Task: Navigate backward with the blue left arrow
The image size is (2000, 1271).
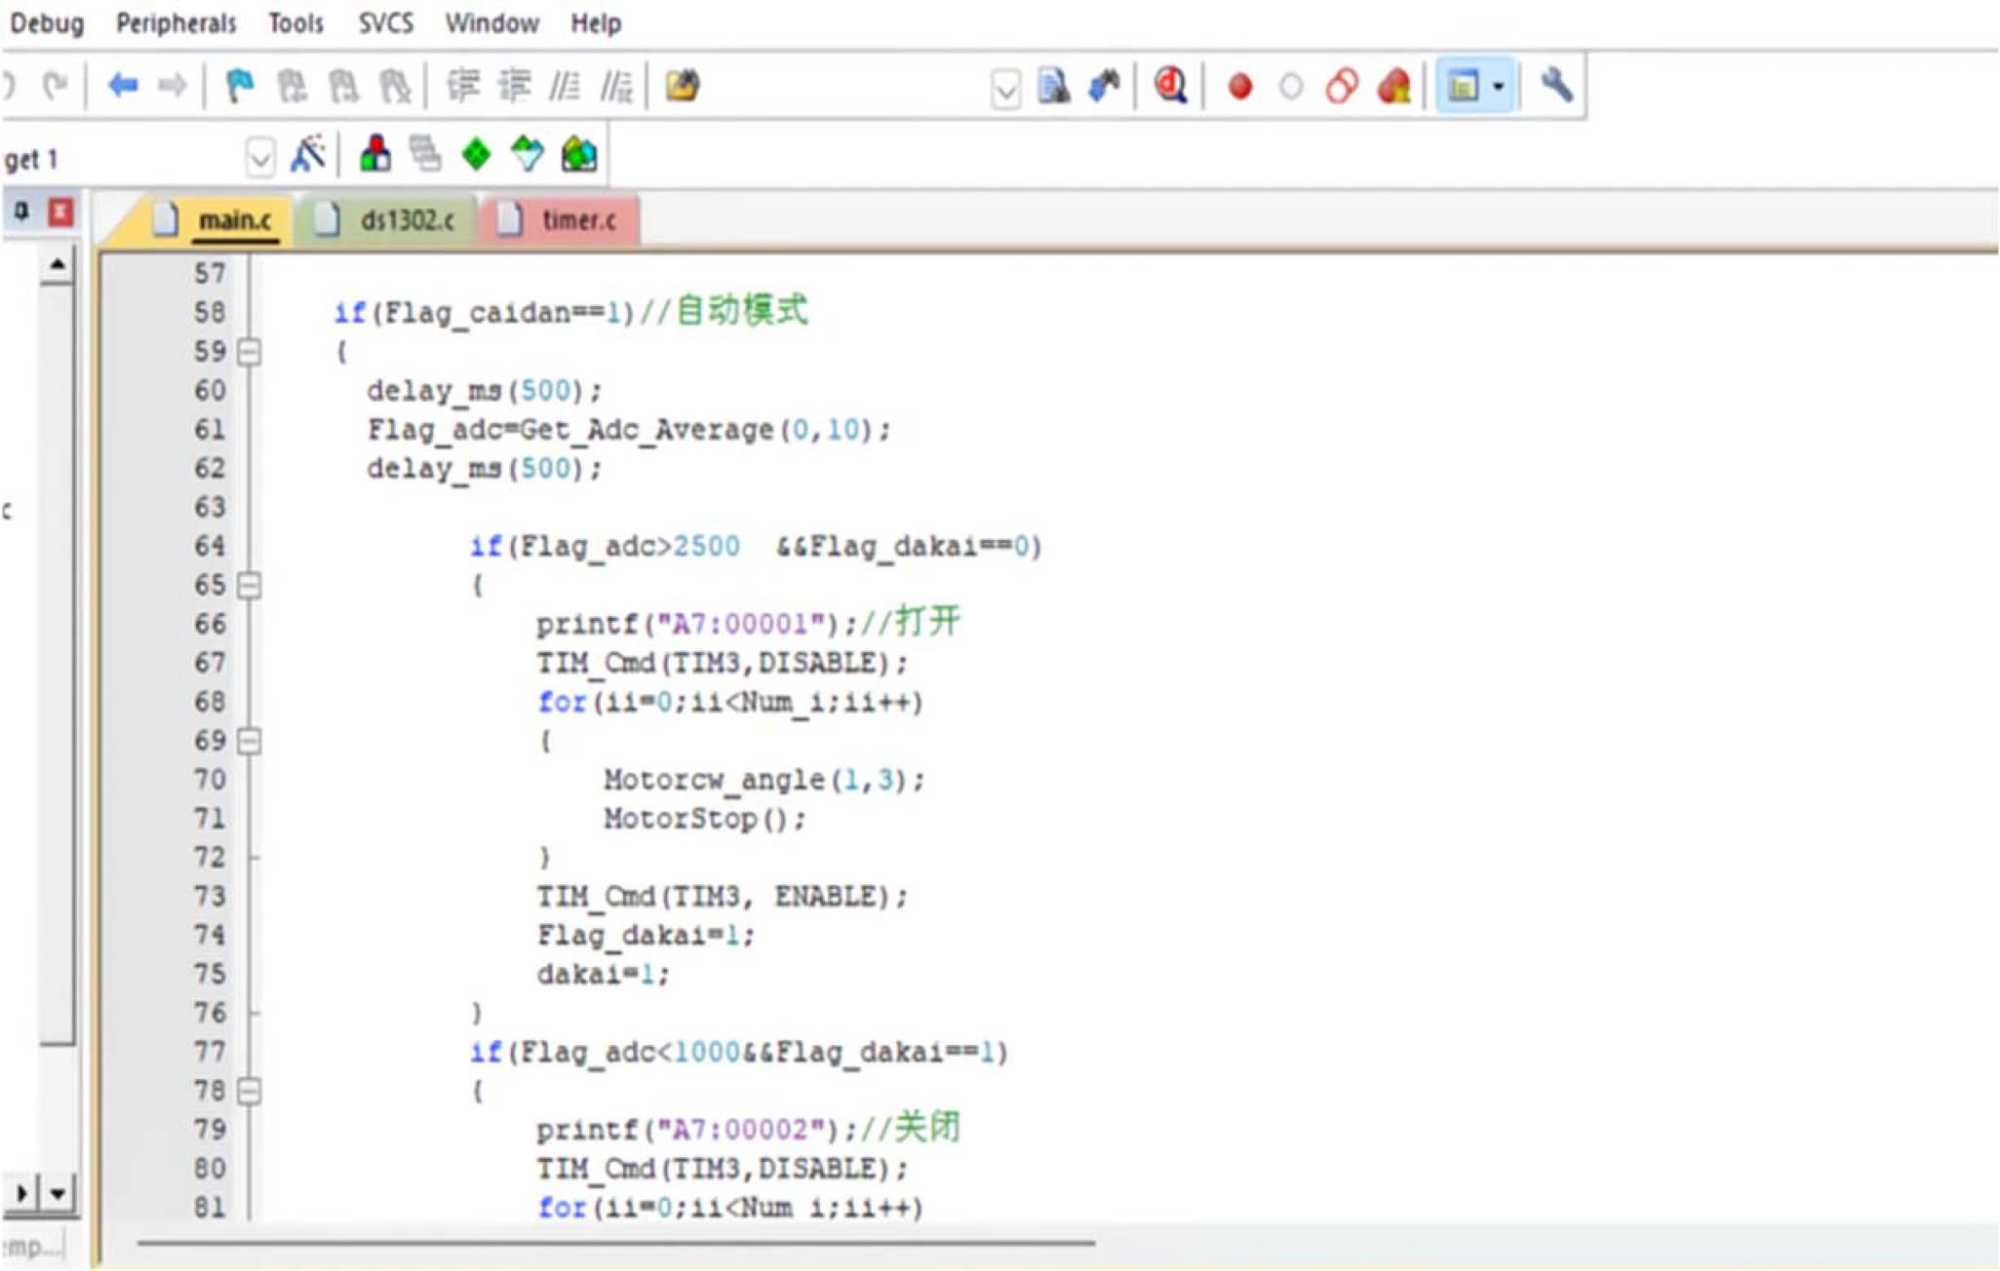Action: click(122, 87)
